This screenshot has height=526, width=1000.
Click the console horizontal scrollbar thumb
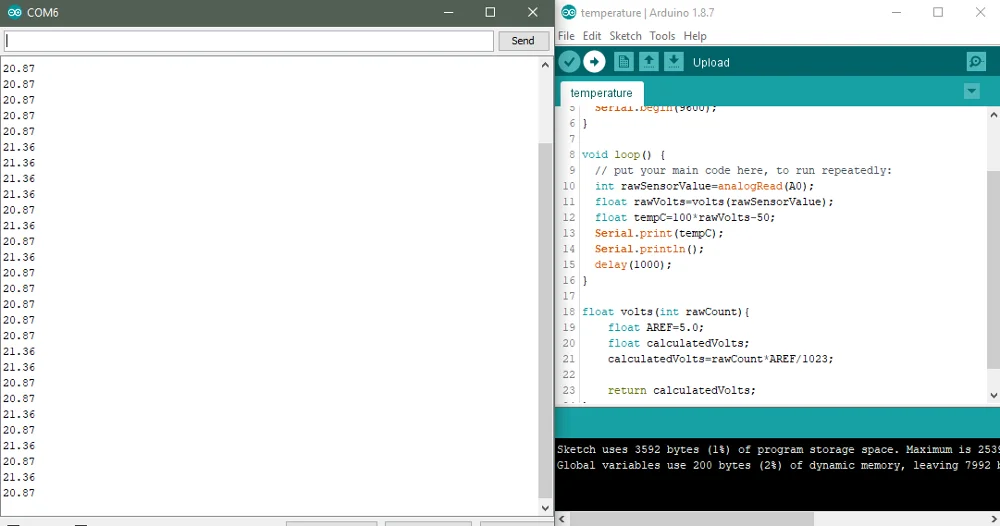click(x=691, y=519)
